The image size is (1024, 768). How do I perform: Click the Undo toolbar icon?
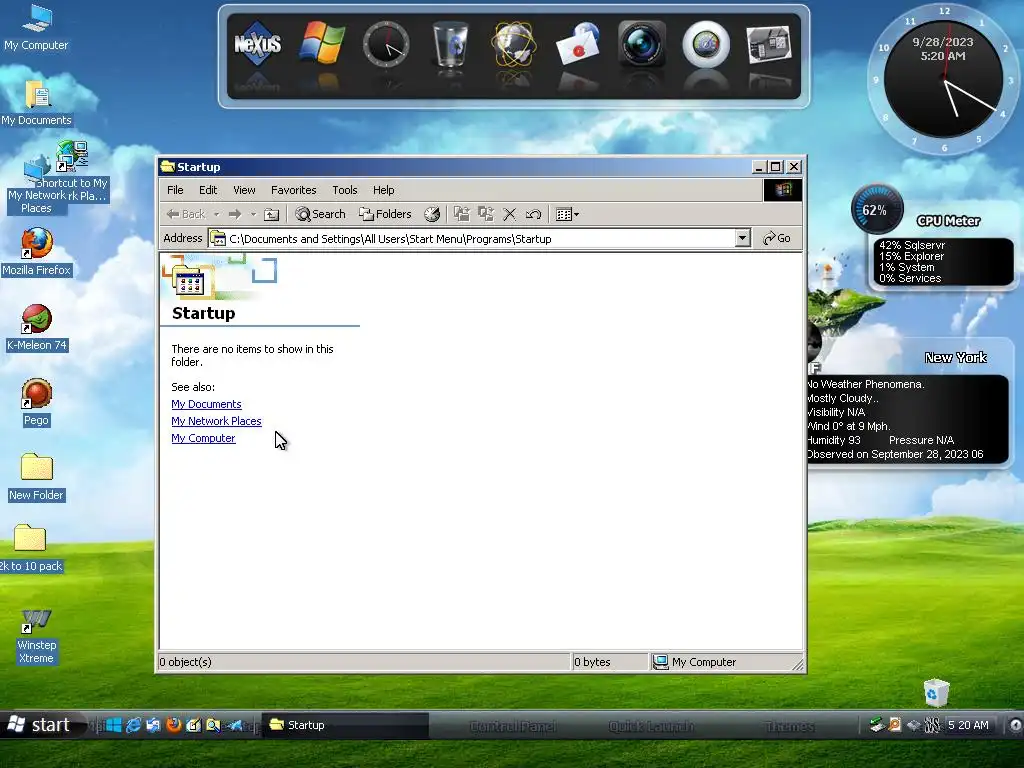[533, 214]
